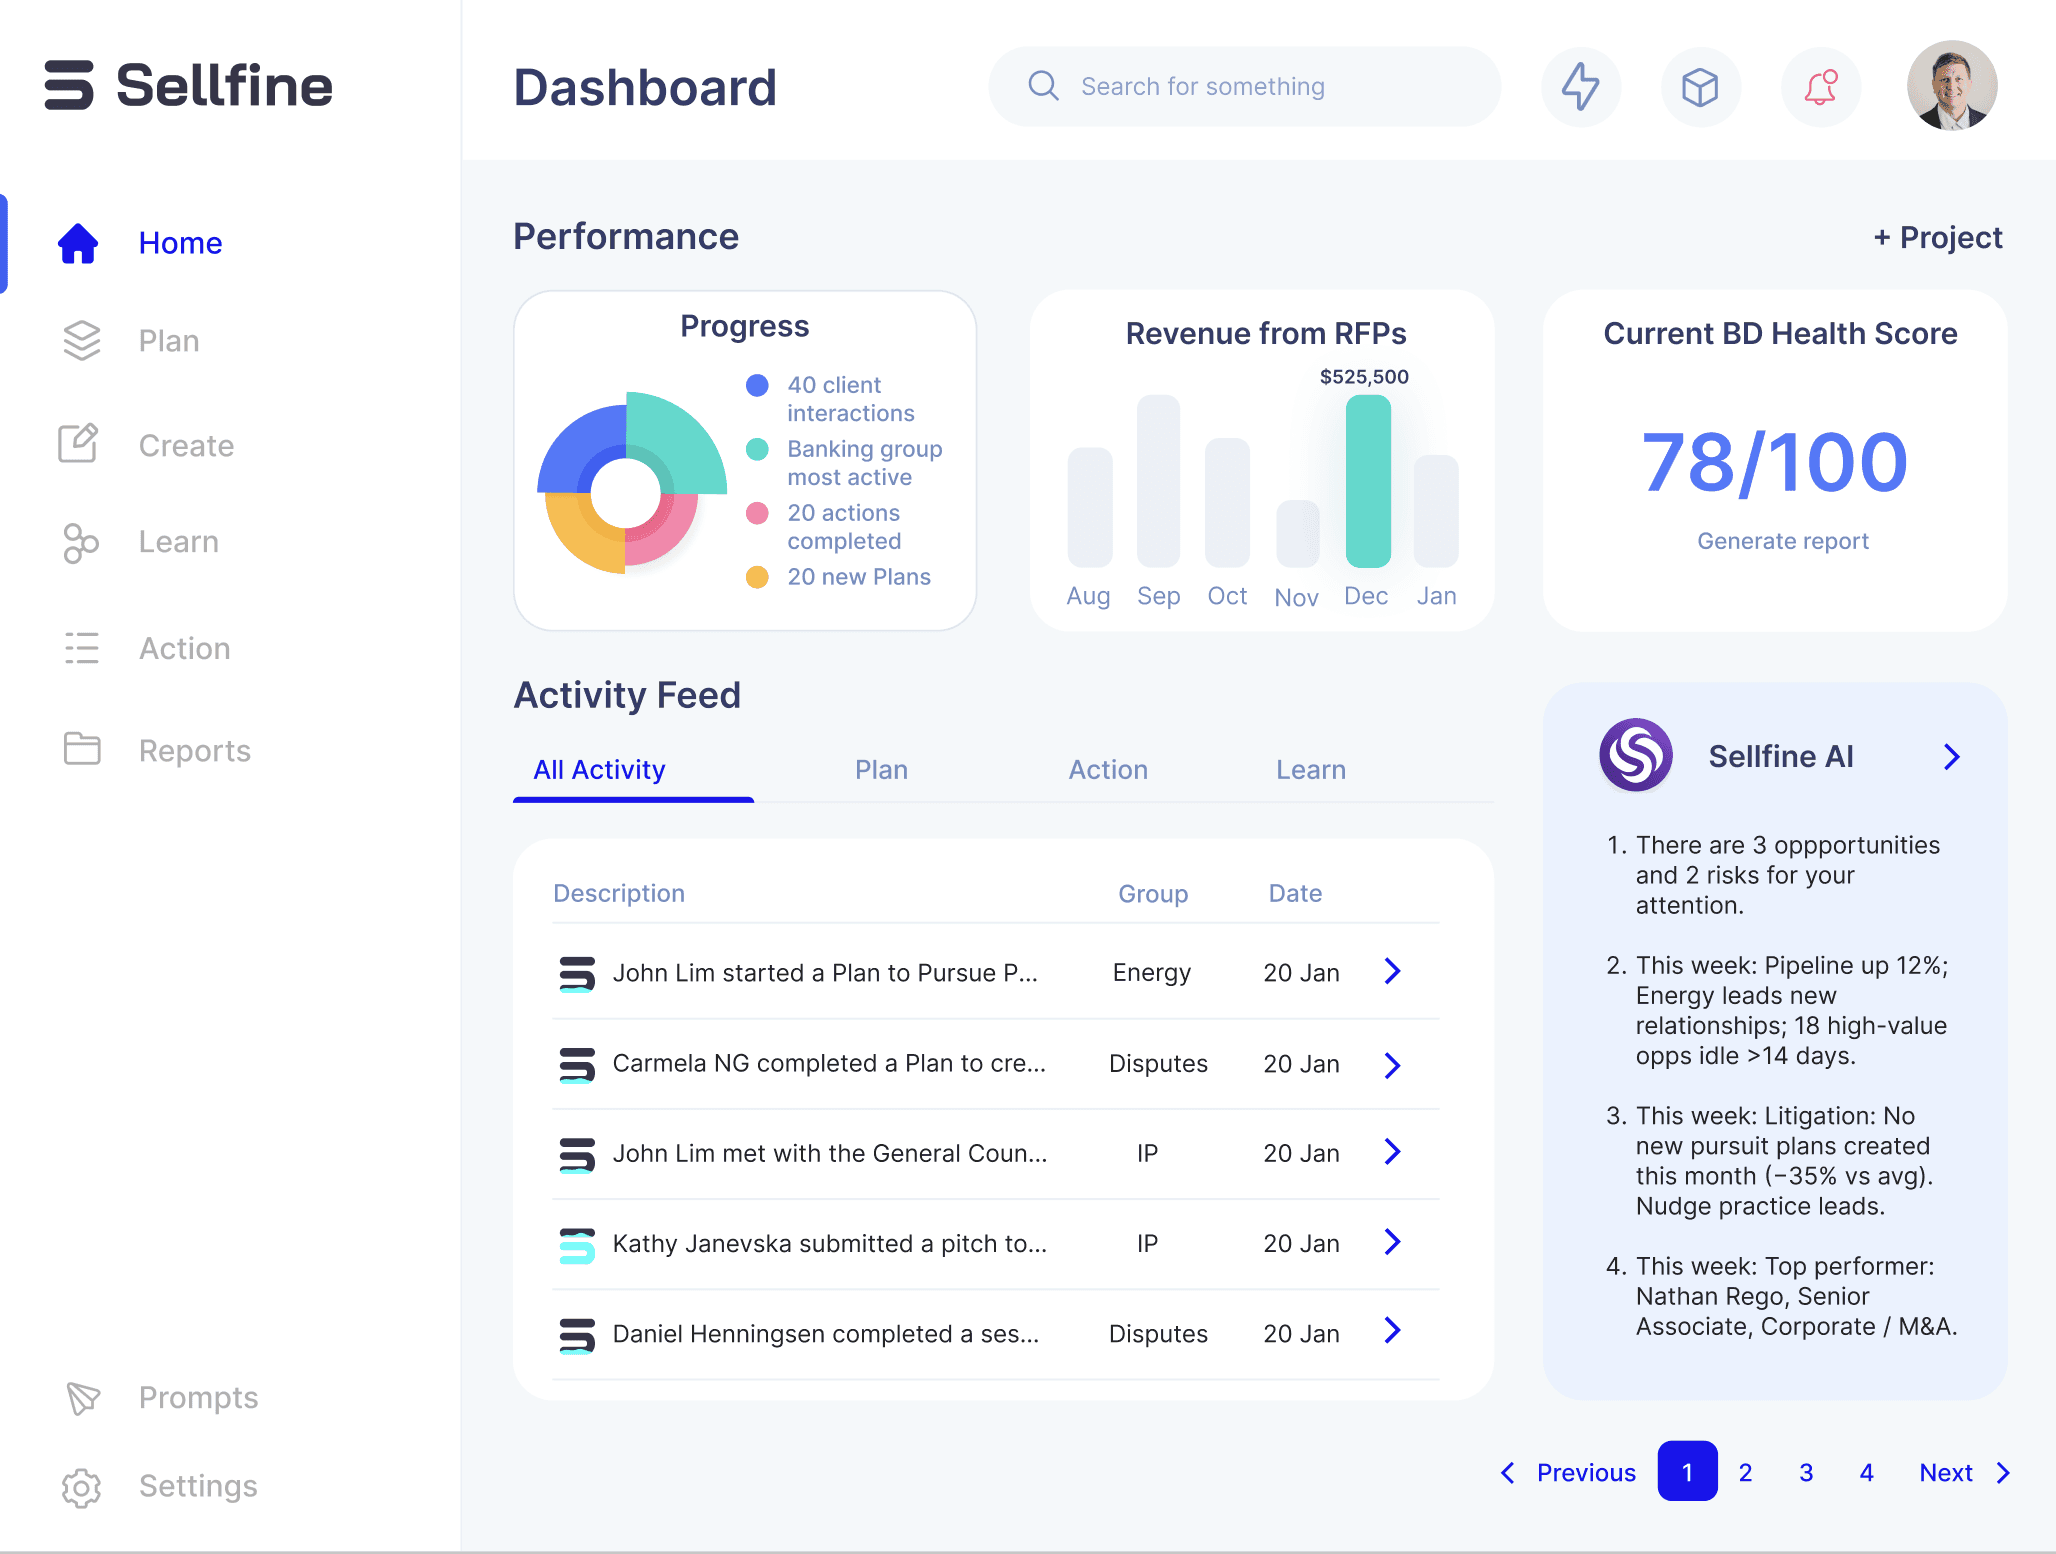This screenshot has width=2056, height=1554.
Task: Click the Home icon in sidebar
Action: [x=78, y=243]
